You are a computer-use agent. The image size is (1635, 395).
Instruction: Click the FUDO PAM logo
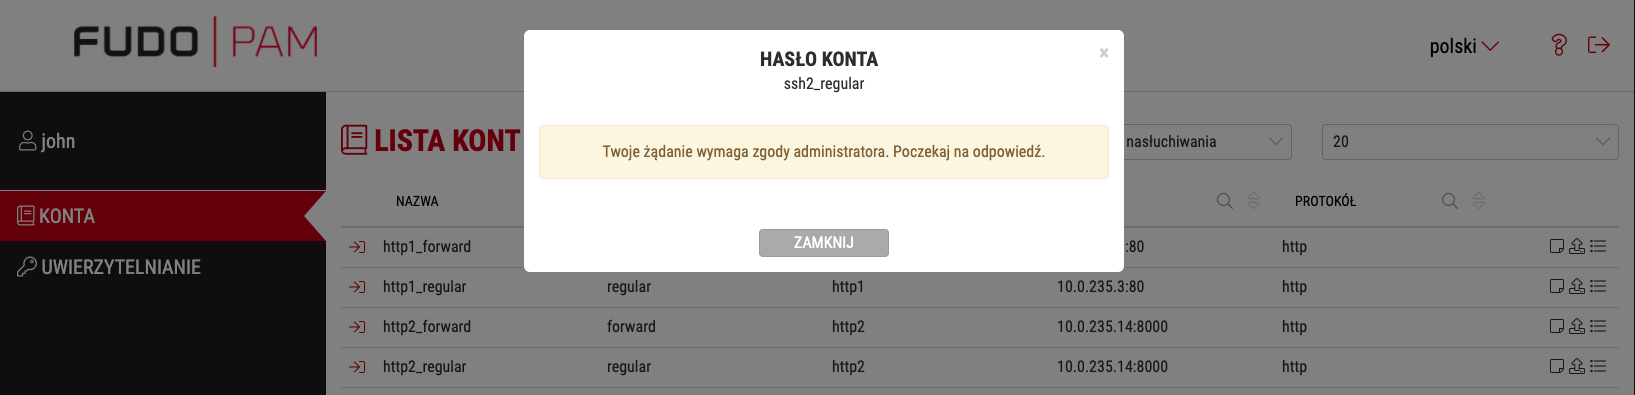(196, 42)
